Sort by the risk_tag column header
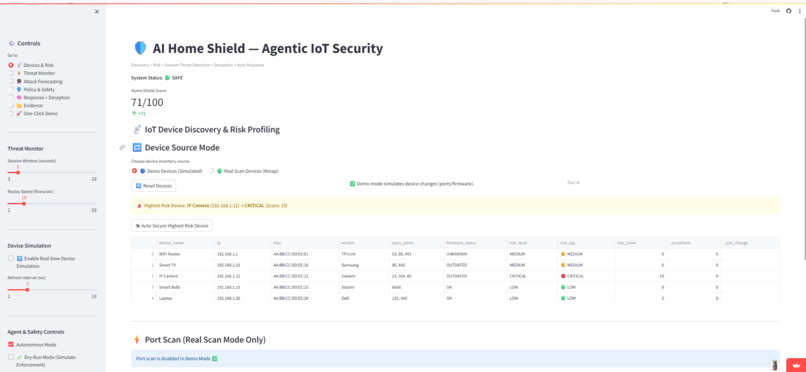 (x=586, y=243)
